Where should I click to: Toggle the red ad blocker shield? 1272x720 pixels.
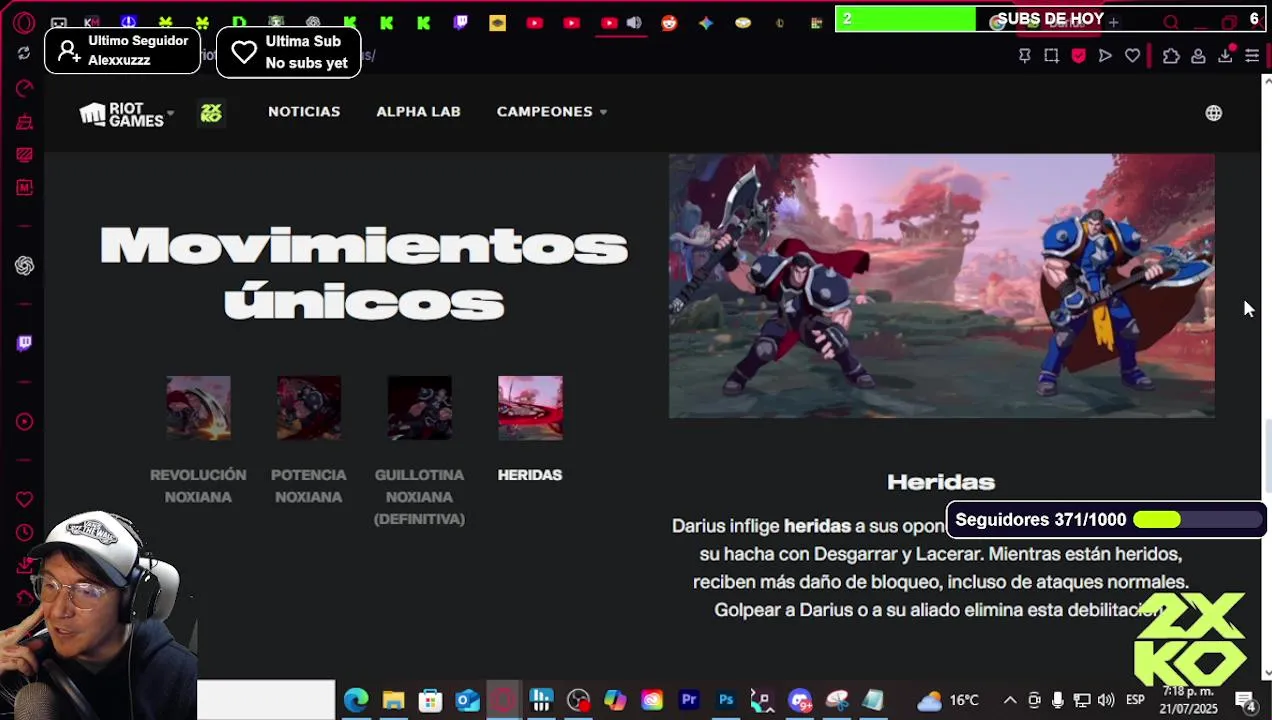1078,56
